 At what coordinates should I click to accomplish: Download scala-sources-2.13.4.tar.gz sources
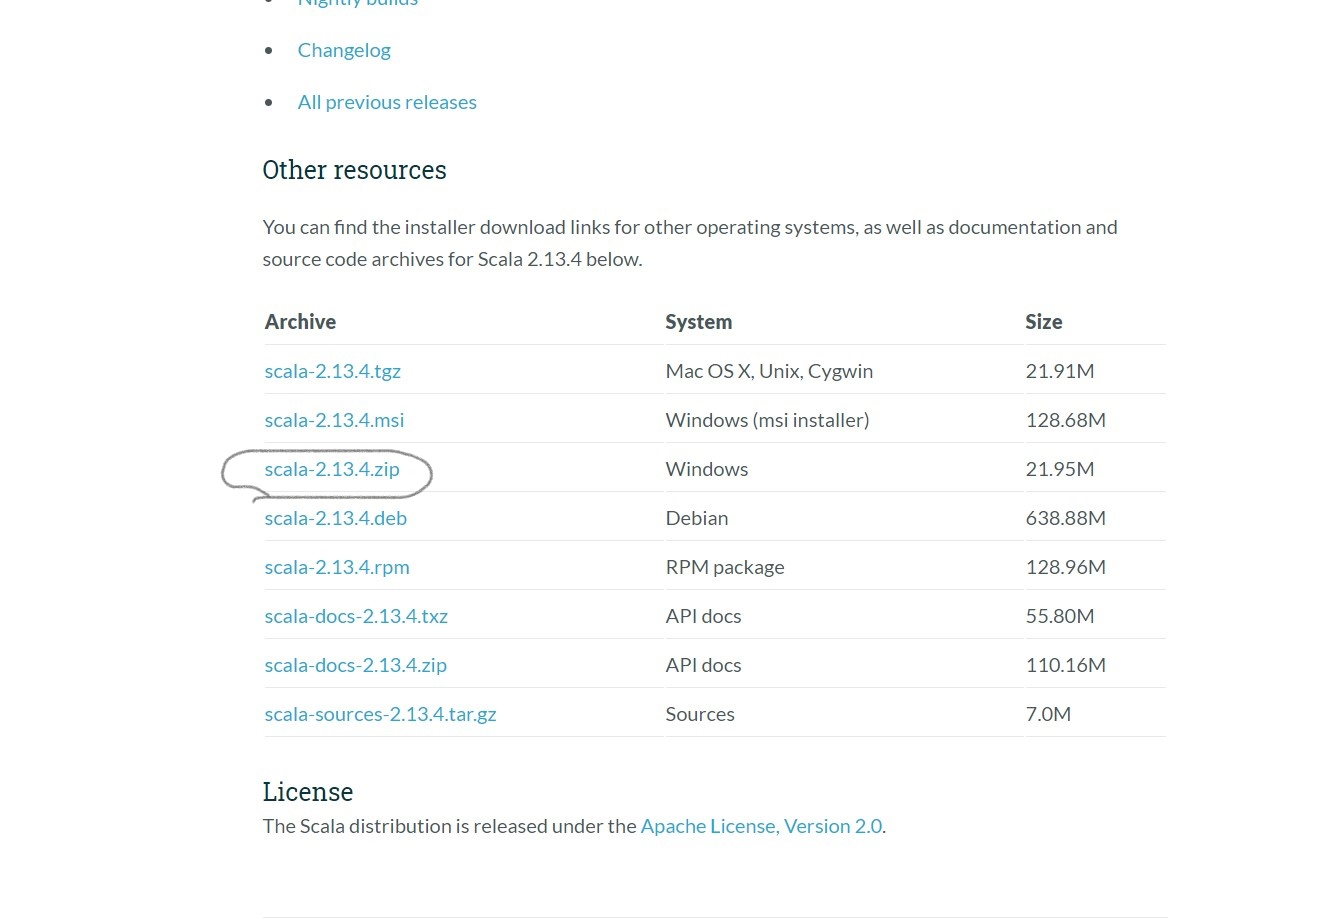coord(380,714)
